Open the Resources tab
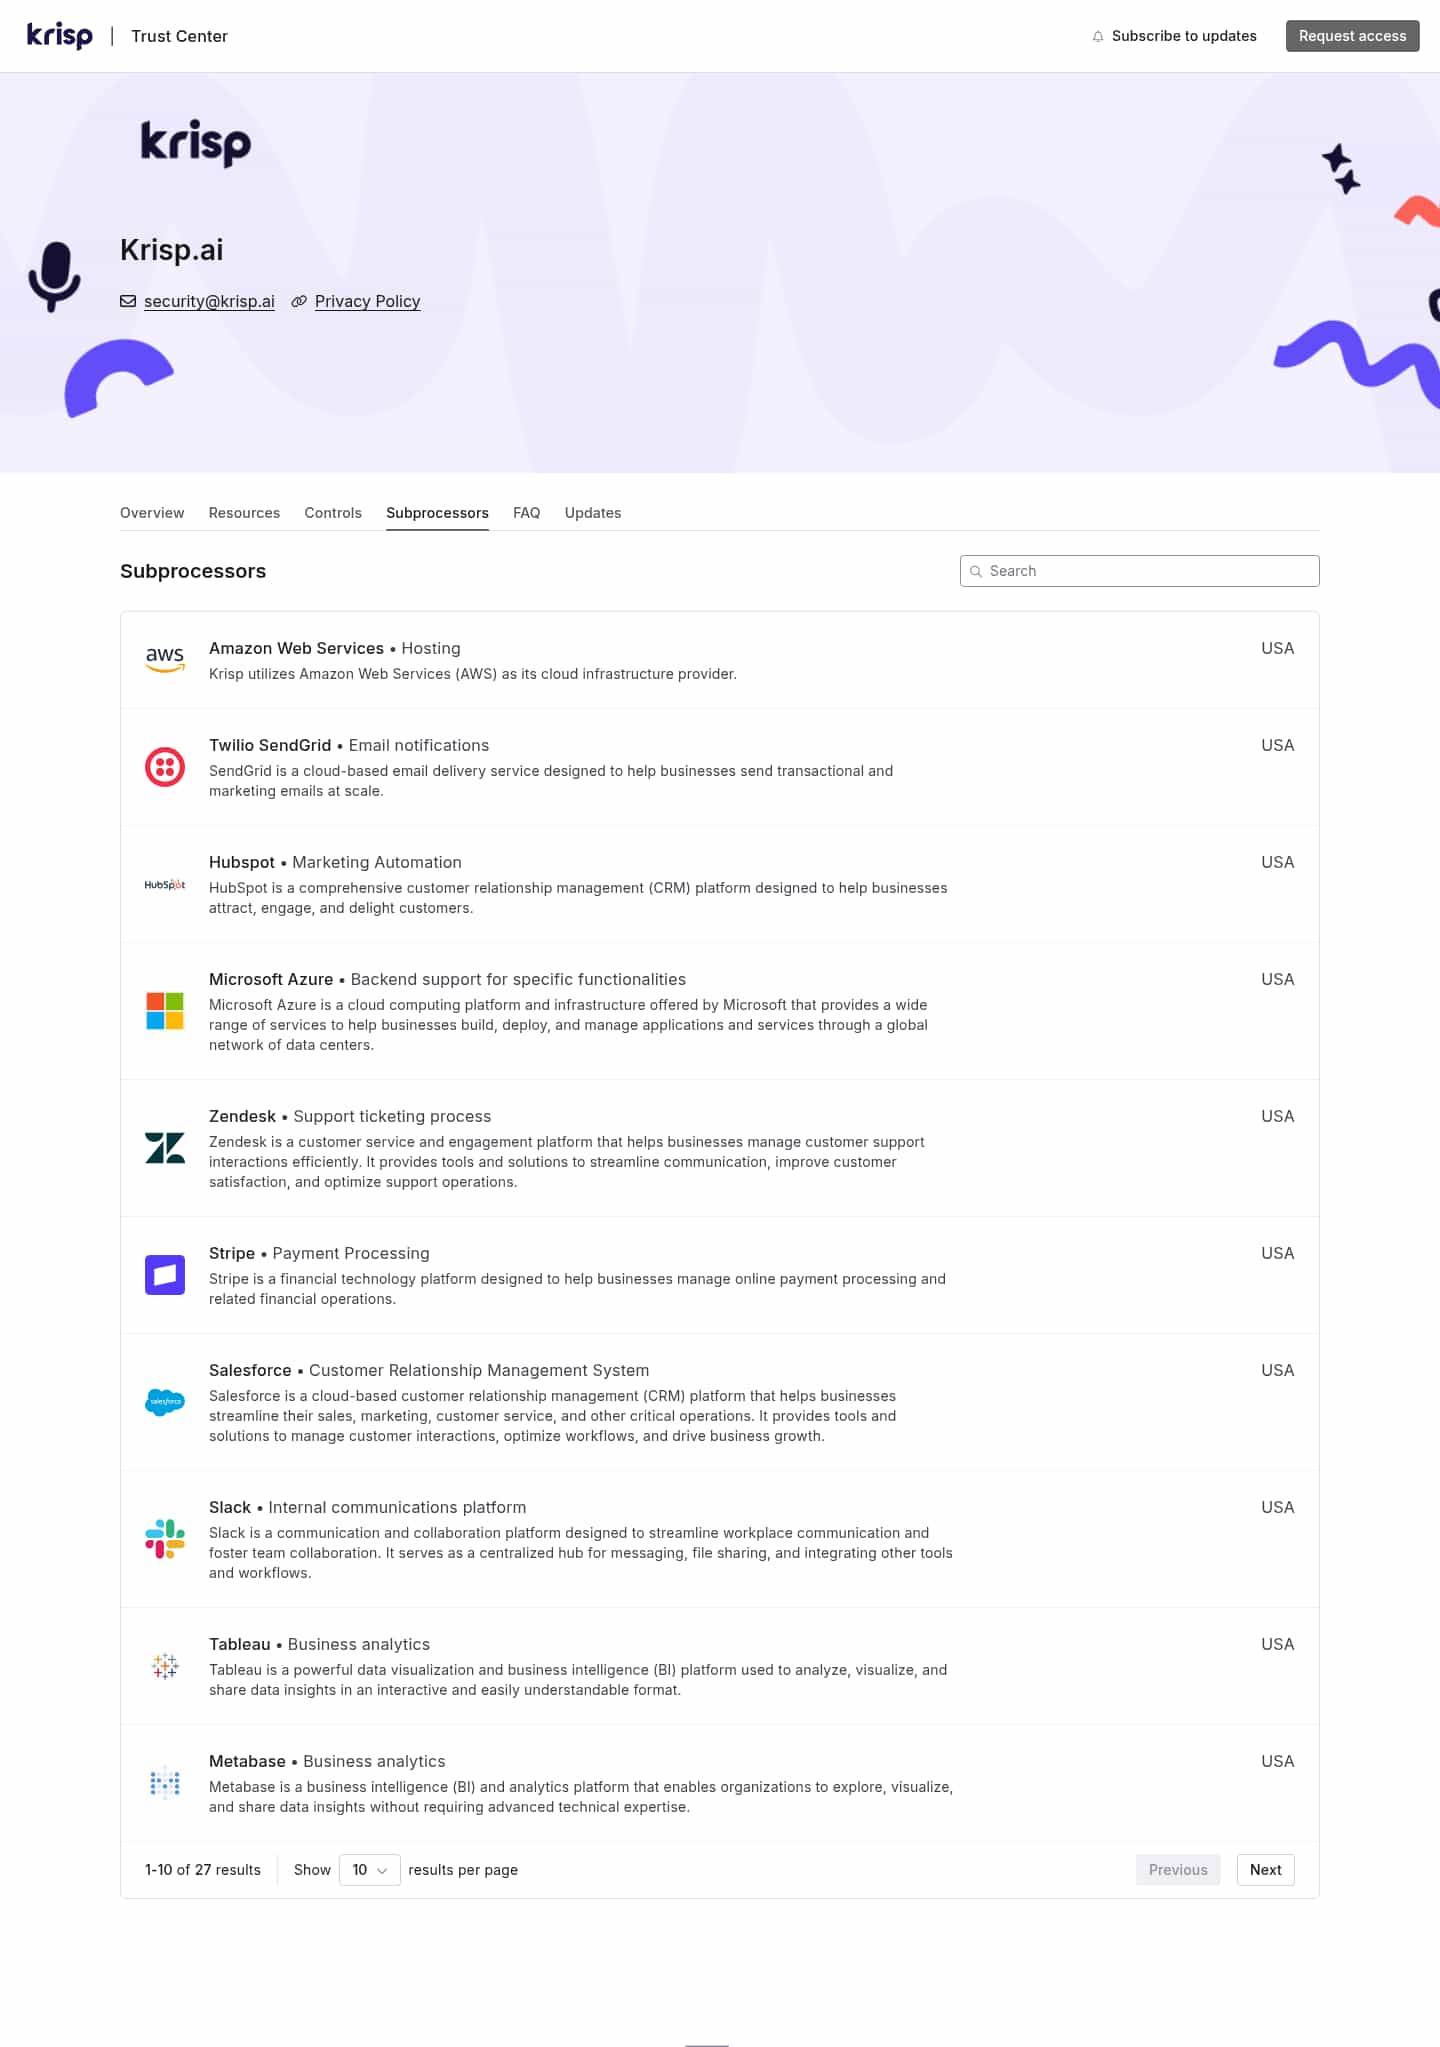The height and width of the screenshot is (2047, 1440). [244, 513]
